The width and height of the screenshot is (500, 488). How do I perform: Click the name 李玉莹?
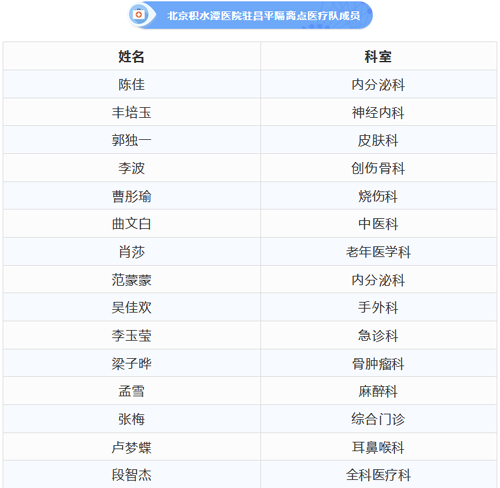[132, 335]
